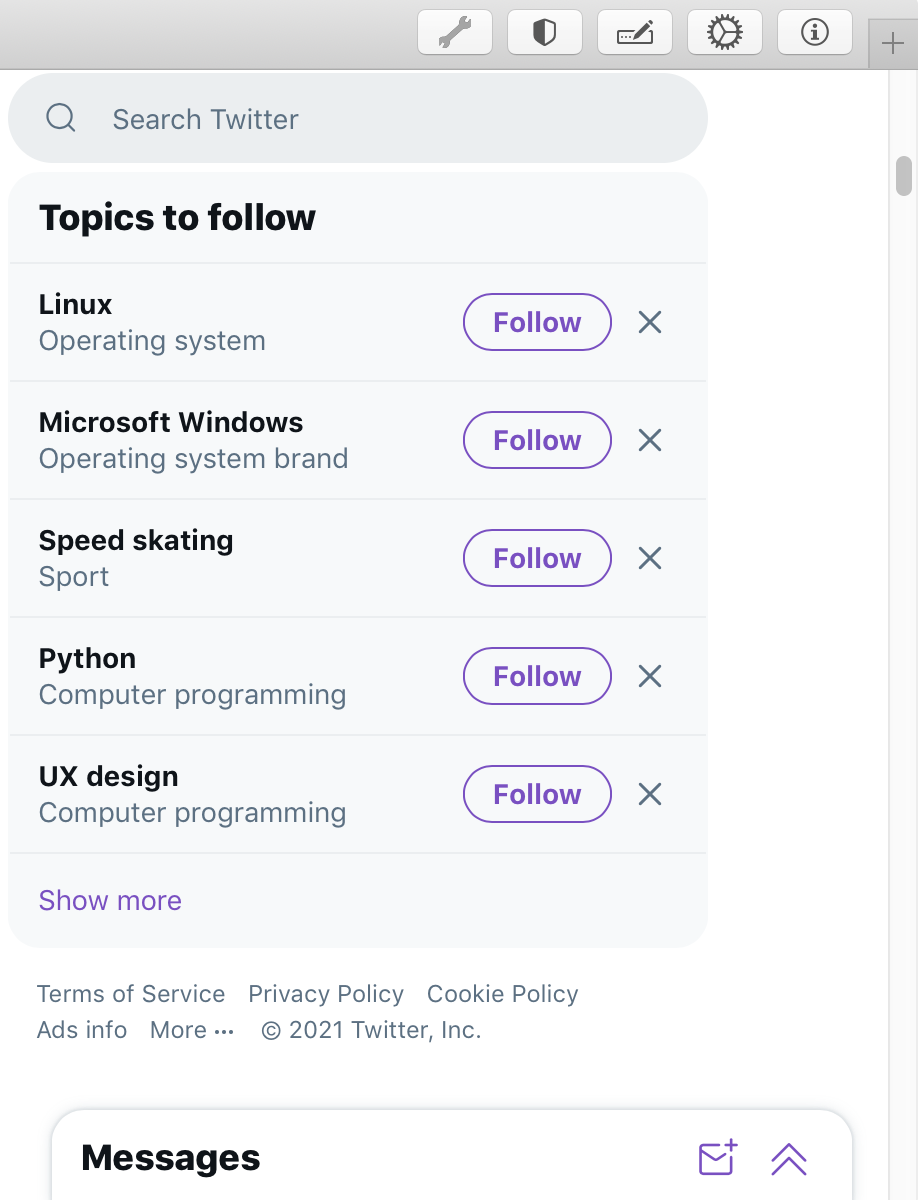Viewport: 918px width, 1200px height.
Task: Follow the Python topic
Action: tap(537, 676)
